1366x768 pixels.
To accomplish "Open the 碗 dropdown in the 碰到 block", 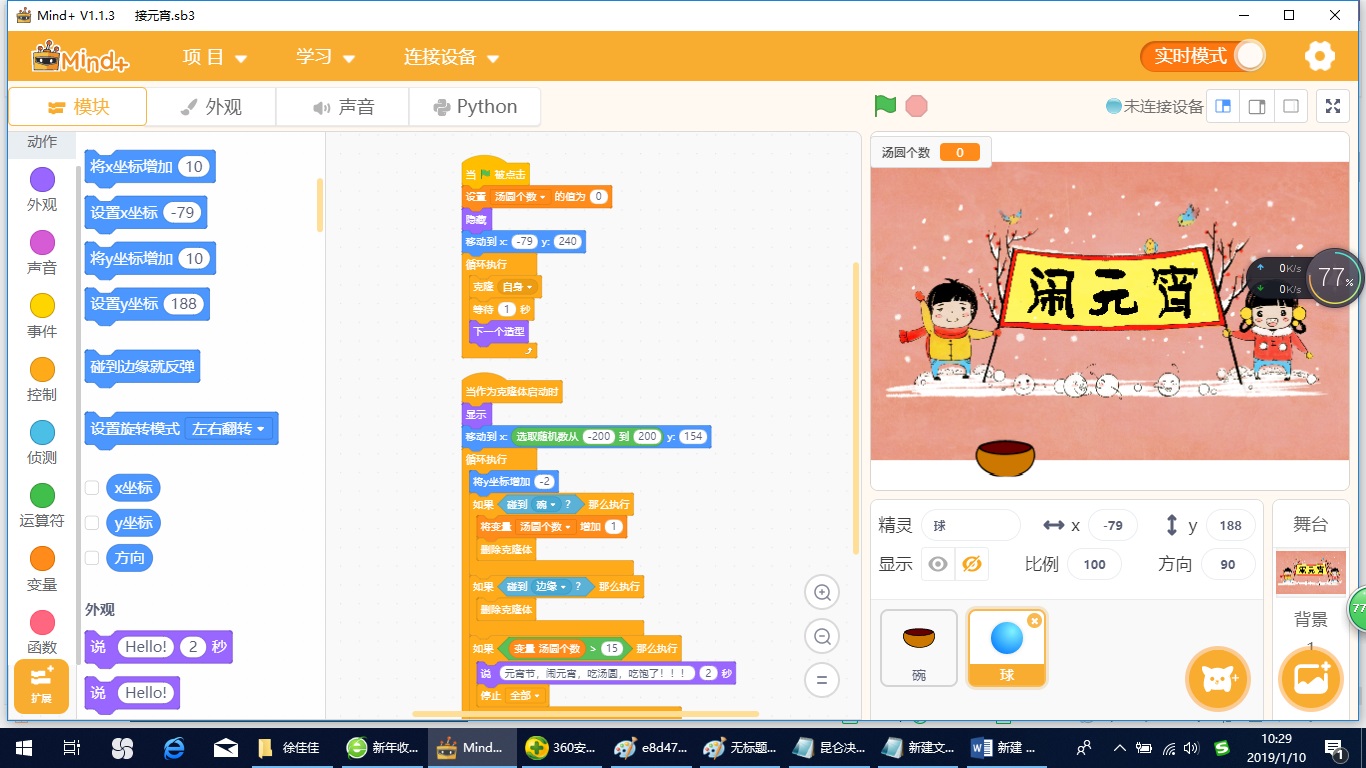I will coord(548,505).
